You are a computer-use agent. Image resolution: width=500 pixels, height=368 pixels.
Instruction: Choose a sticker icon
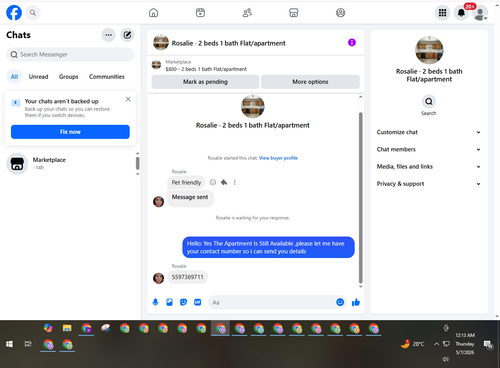point(183,302)
